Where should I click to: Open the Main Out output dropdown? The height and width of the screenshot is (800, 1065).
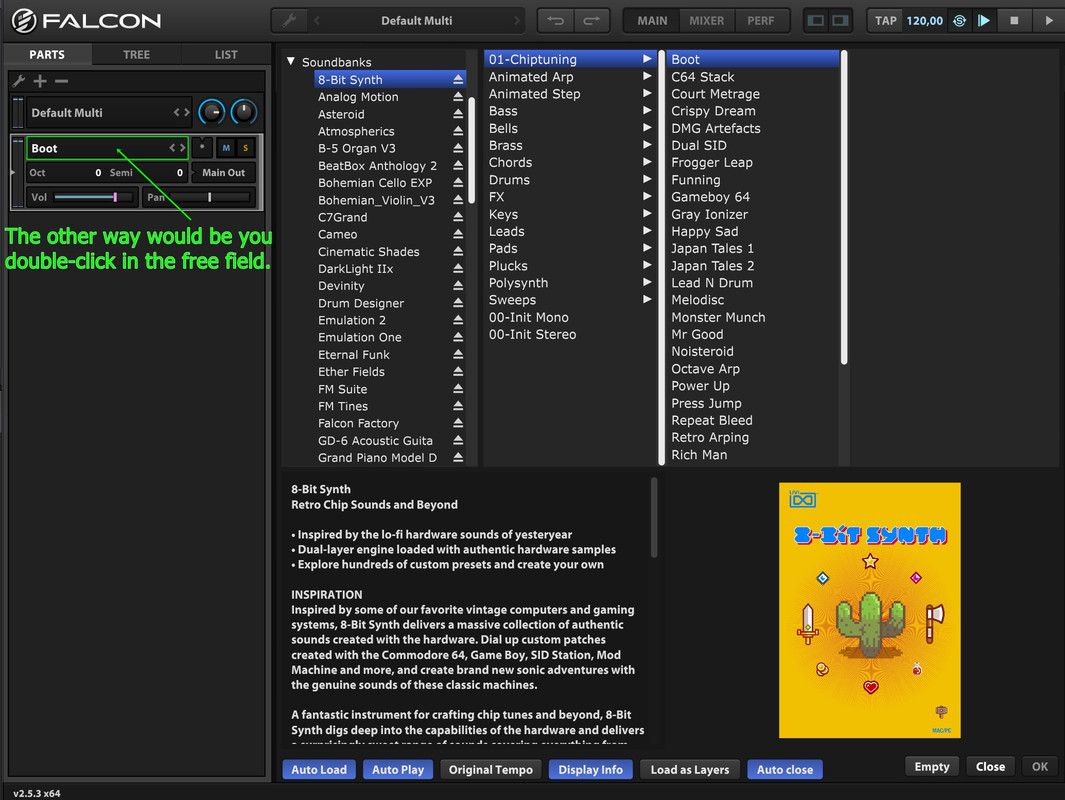pyautogui.click(x=223, y=172)
